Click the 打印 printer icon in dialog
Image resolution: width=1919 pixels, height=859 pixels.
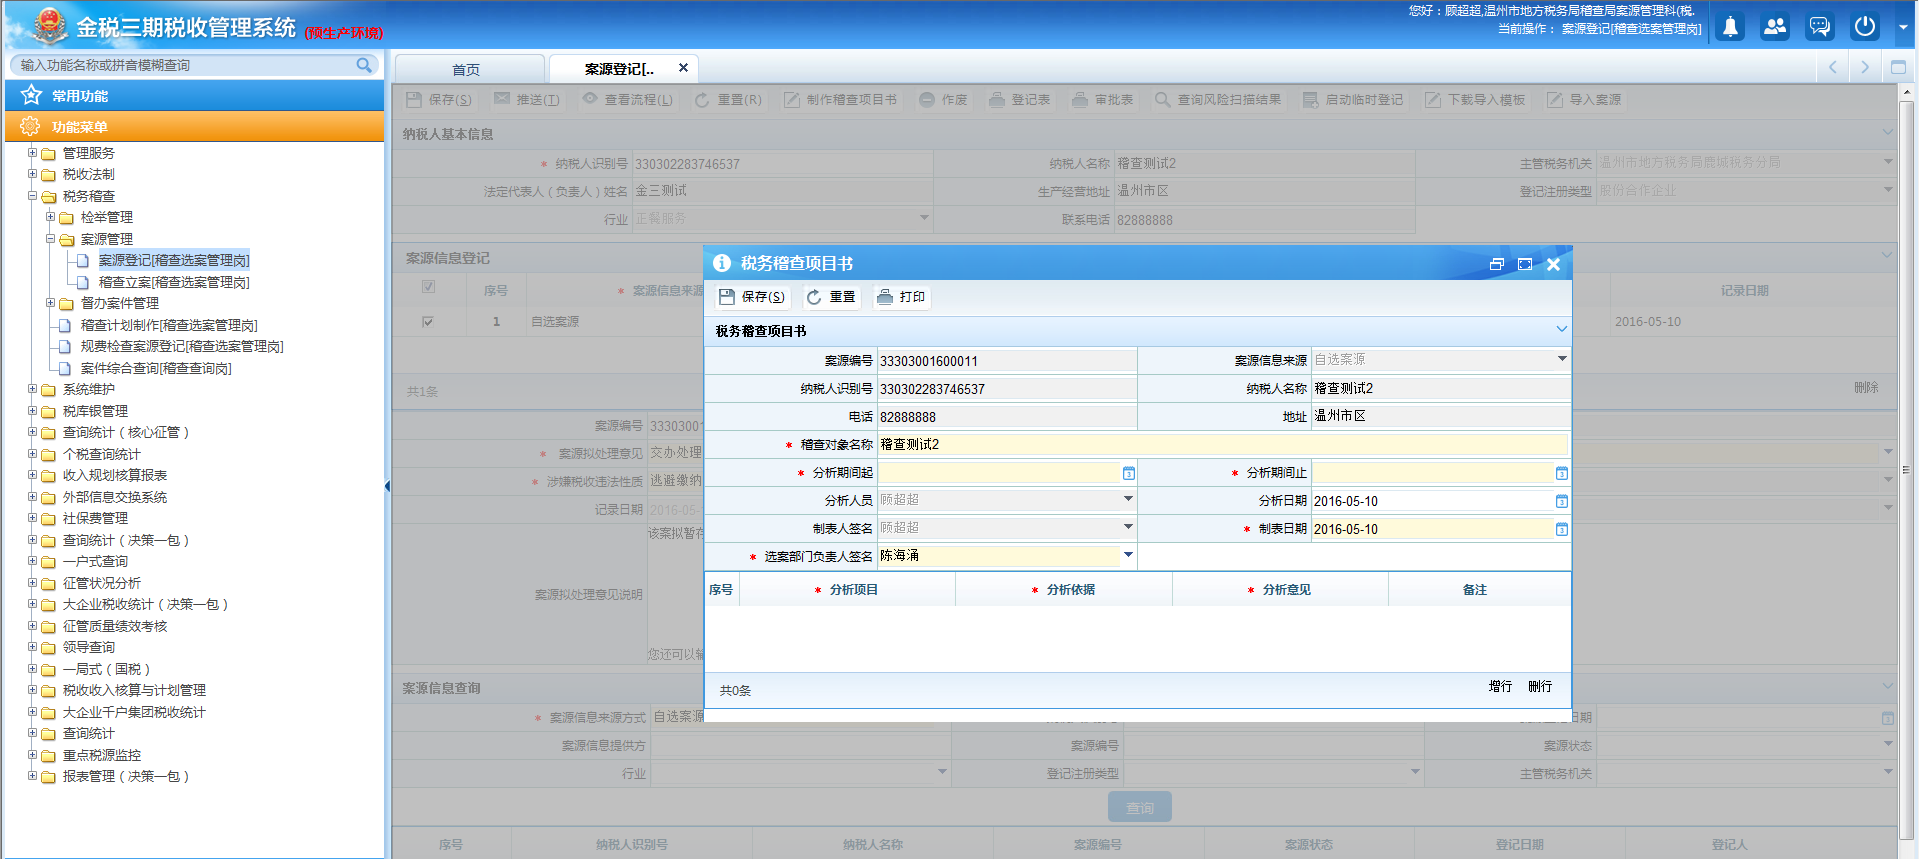coord(885,297)
